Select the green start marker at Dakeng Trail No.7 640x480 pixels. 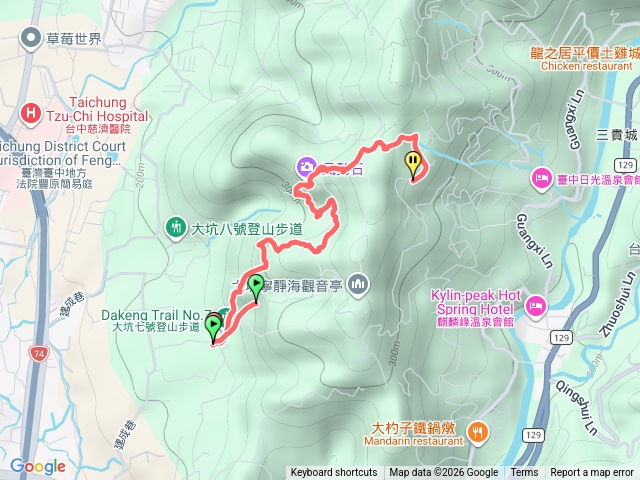pos(213,329)
